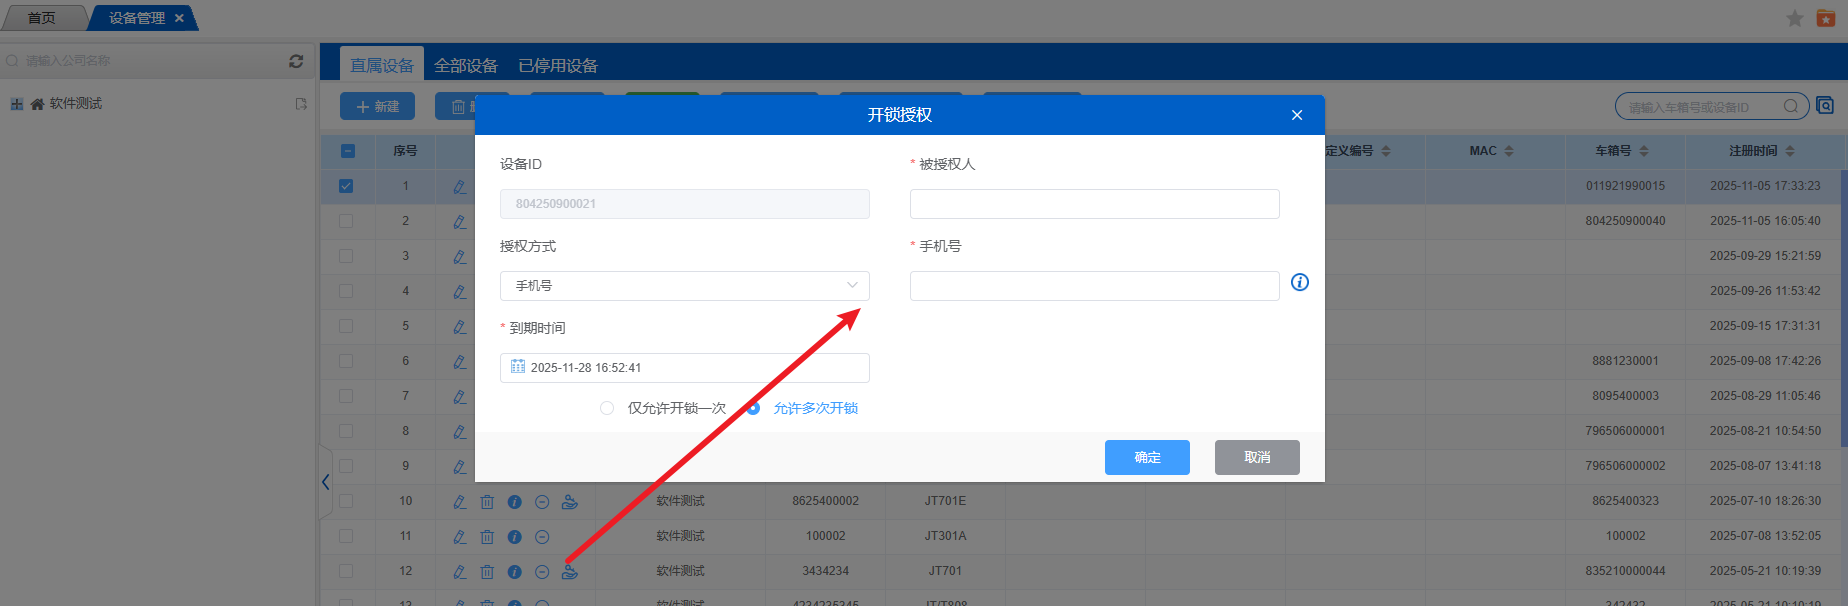Viewport: 1848px width, 606px height.
Task: Click the 被授权人 input field
Action: 1094,204
